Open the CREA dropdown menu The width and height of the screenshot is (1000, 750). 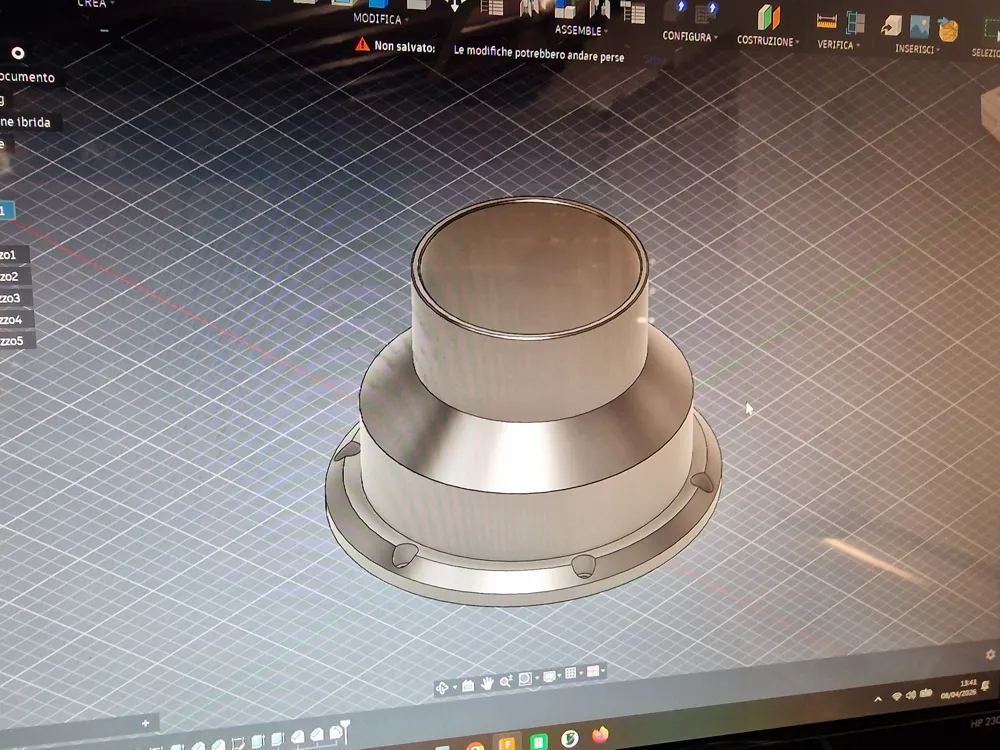point(96,3)
